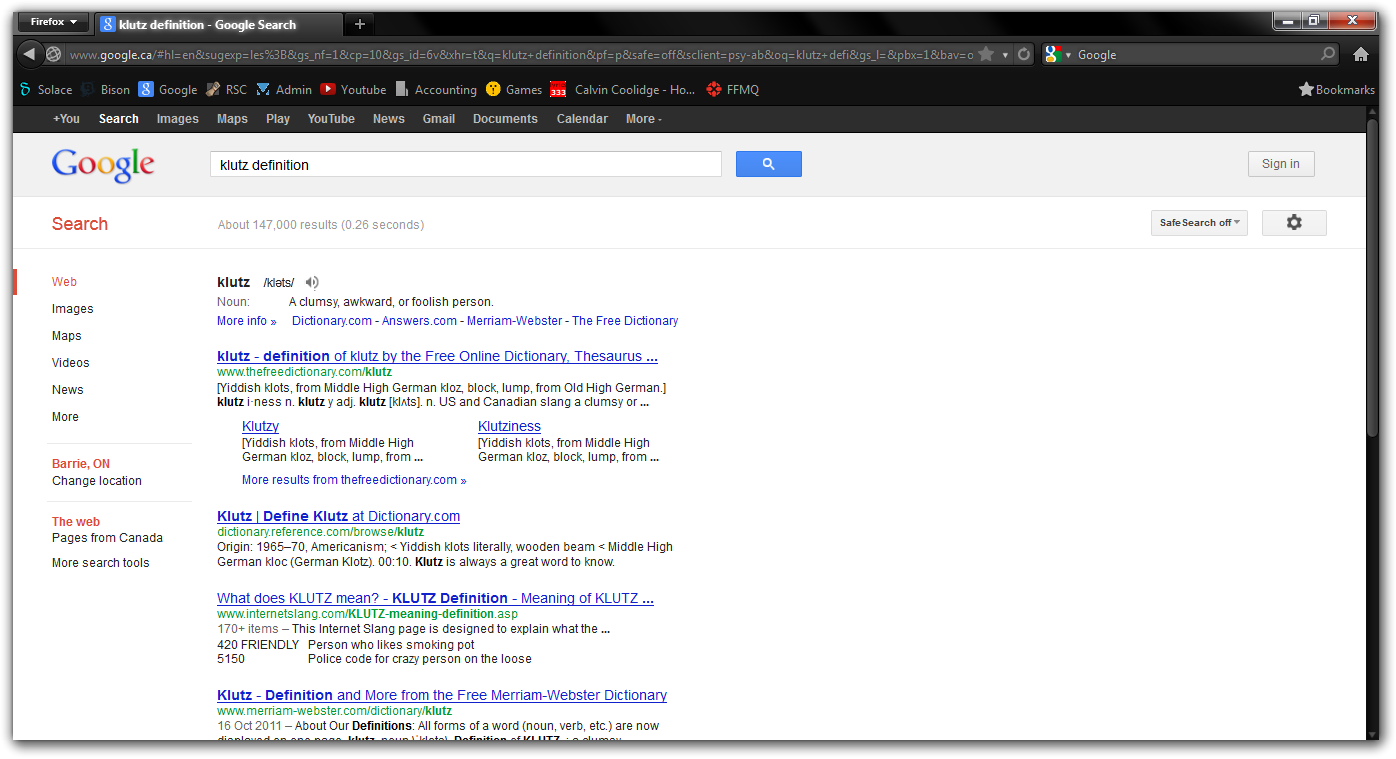Open the browser home page icon
This screenshot has height=759, width=1396.
tap(1361, 55)
